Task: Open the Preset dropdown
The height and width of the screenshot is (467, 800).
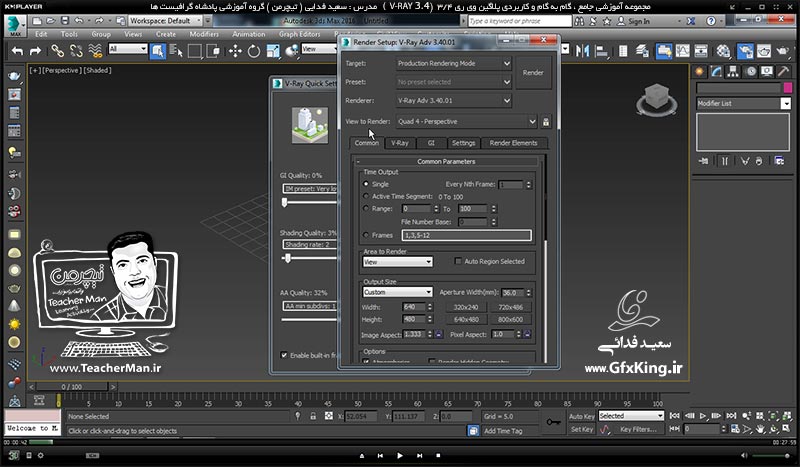Action: (454, 82)
